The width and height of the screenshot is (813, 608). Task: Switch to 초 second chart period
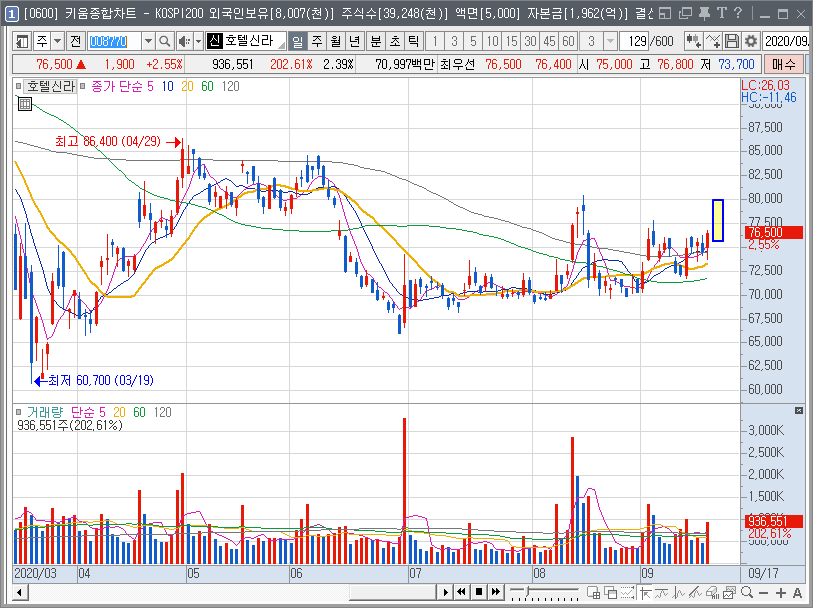(395, 40)
